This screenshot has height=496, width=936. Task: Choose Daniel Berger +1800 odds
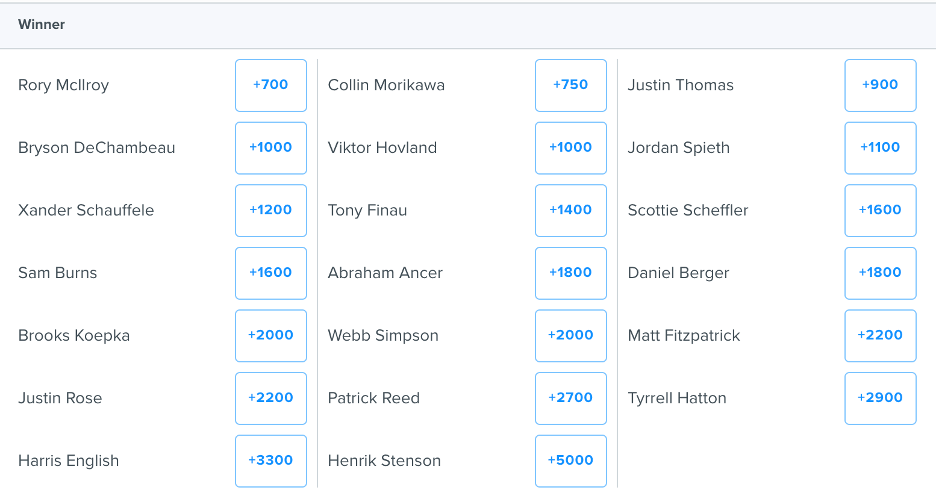pyautogui.click(x=880, y=273)
